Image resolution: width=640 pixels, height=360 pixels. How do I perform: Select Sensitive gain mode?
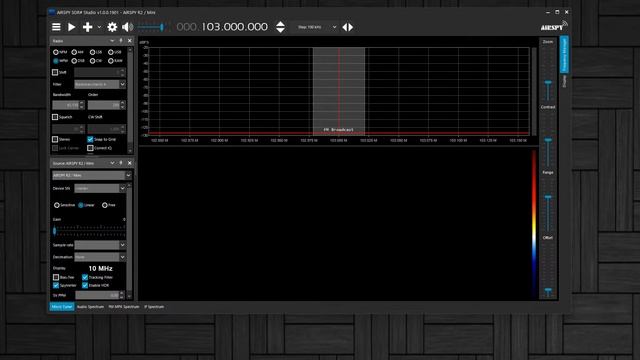[64, 205]
